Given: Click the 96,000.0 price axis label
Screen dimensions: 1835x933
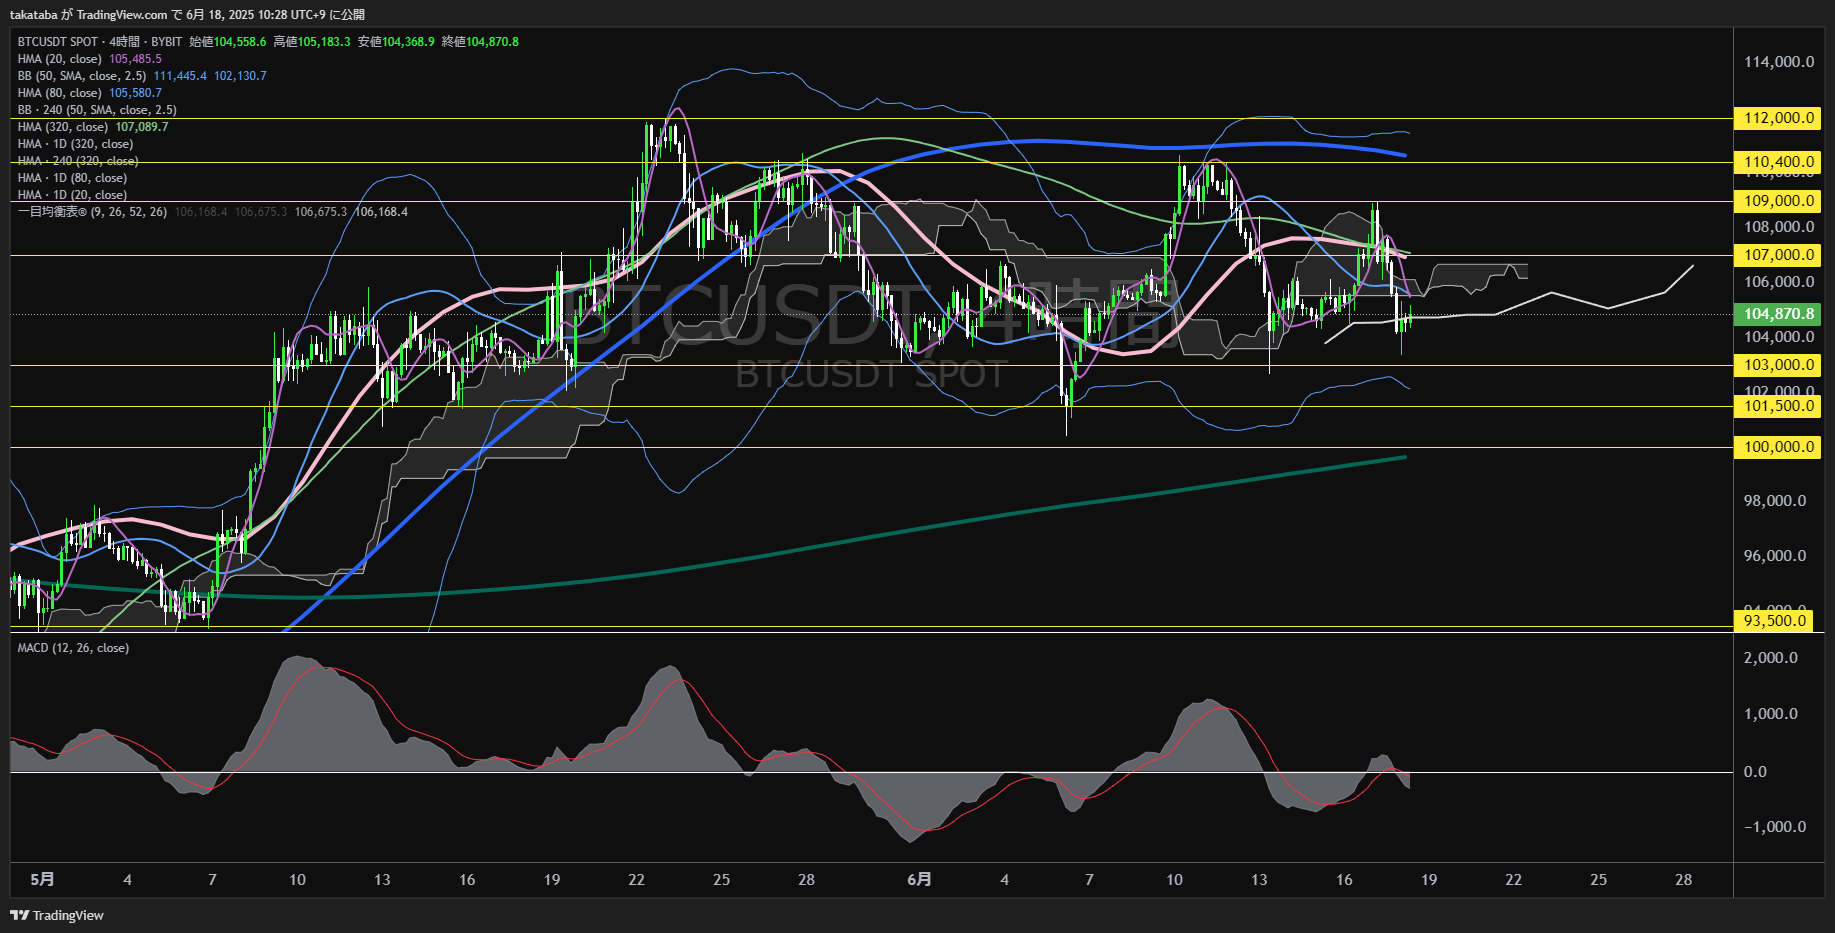Looking at the screenshot, I should pos(1775,556).
